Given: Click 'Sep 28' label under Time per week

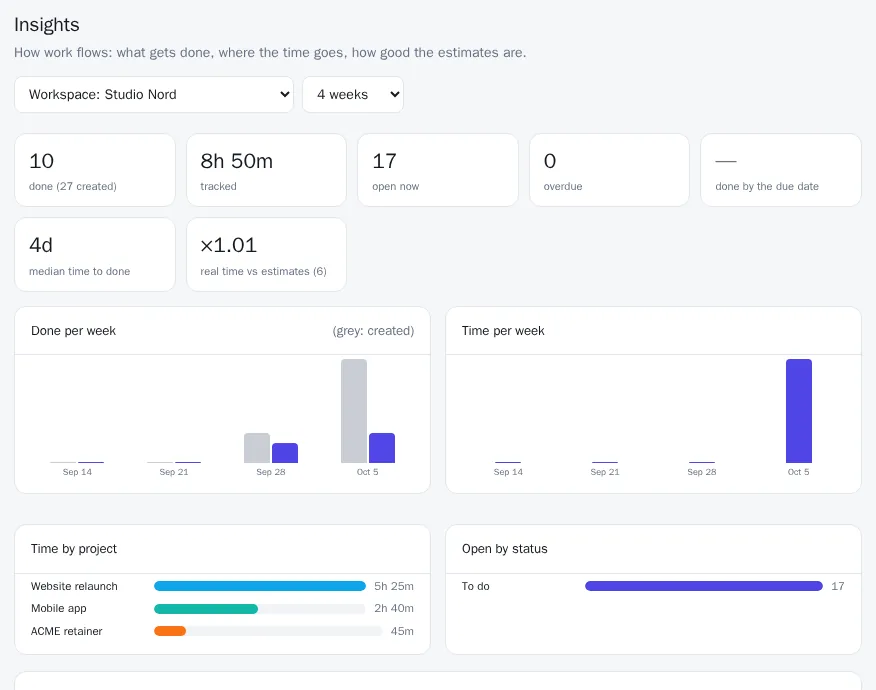Looking at the screenshot, I should (702, 472).
